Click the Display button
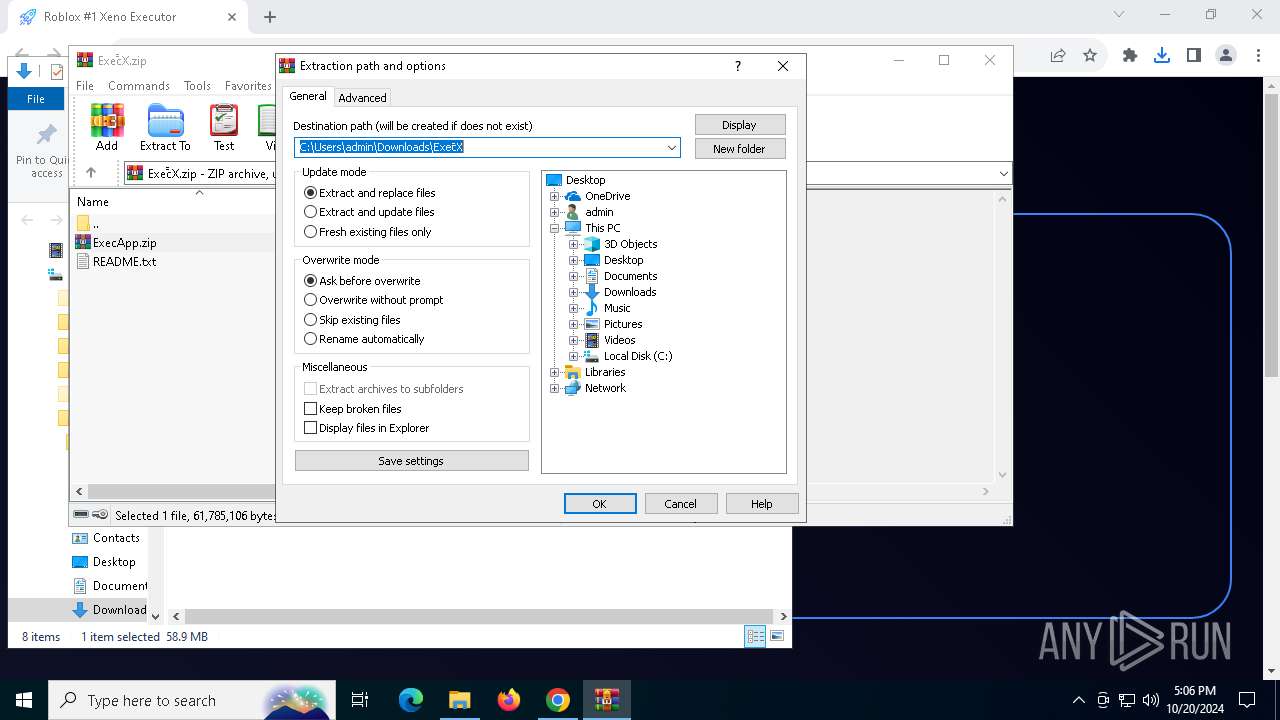 click(x=740, y=125)
